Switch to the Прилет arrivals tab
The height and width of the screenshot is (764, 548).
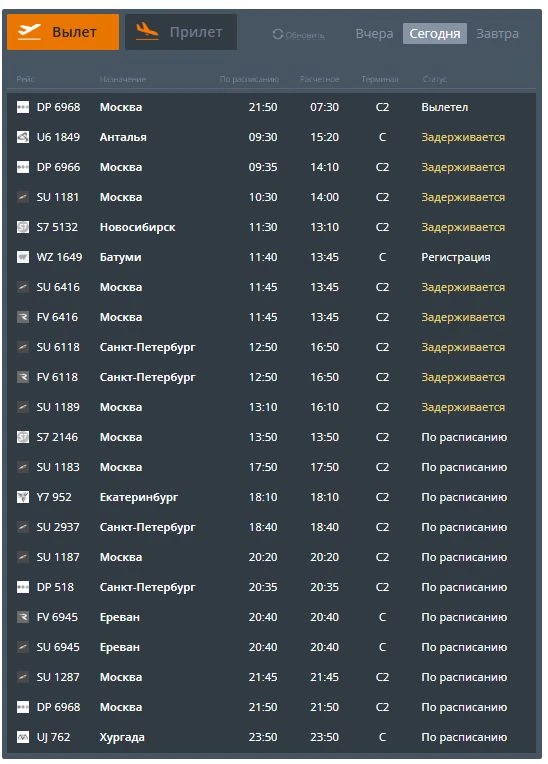click(x=181, y=32)
